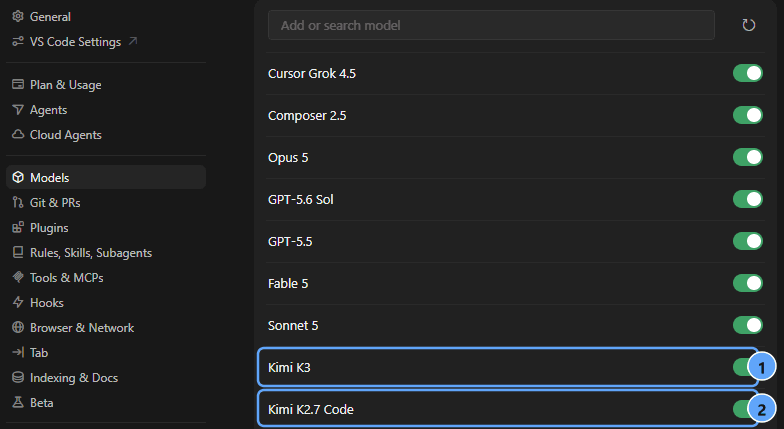The image size is (784, 429).
Task: Click the Tools & MCPs icon
Action: pos(18,277)
